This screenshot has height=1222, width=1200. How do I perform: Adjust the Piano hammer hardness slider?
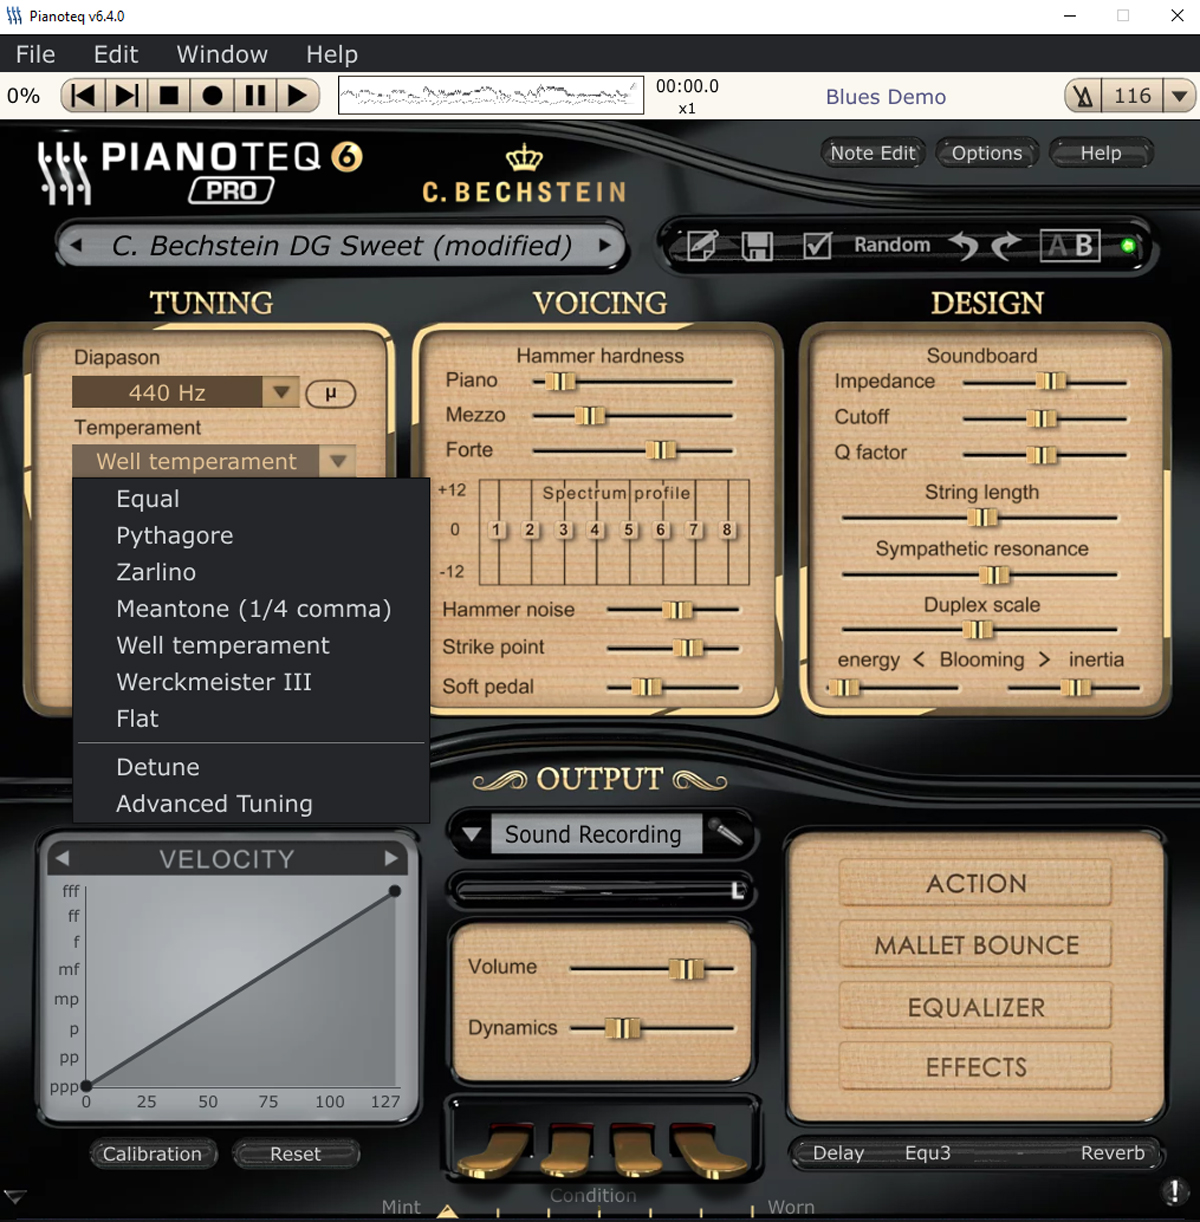pyautogui.click(x=561, y=381)
